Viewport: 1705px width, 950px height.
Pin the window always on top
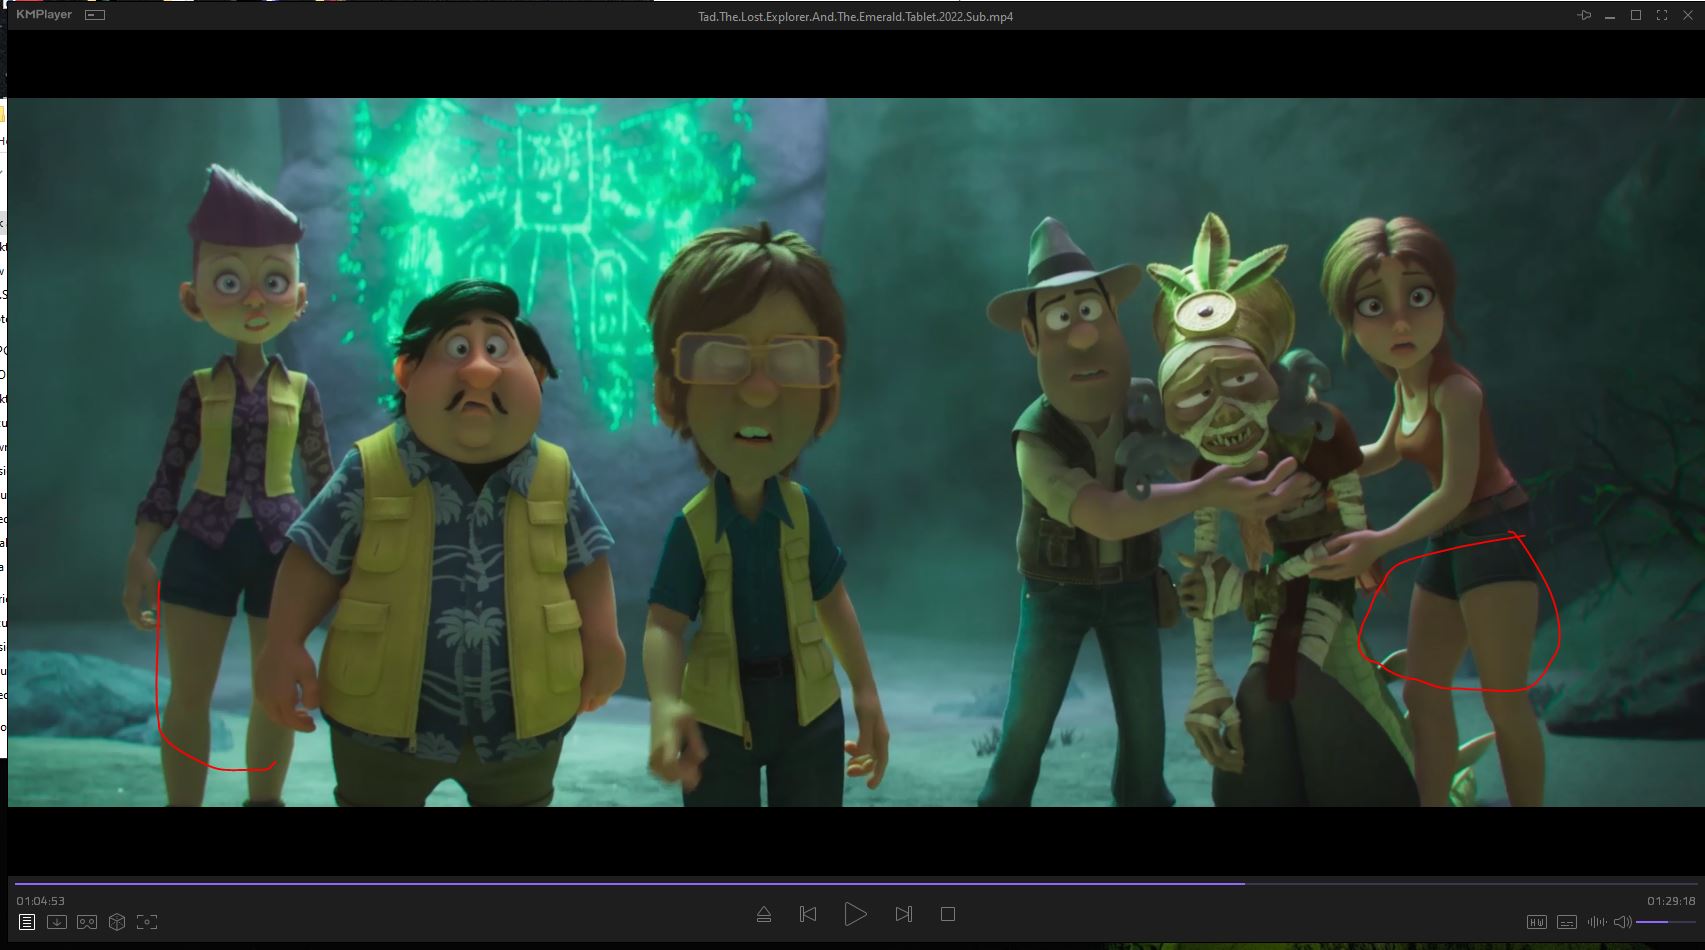pyautogui.click(x=1584, y=16)
